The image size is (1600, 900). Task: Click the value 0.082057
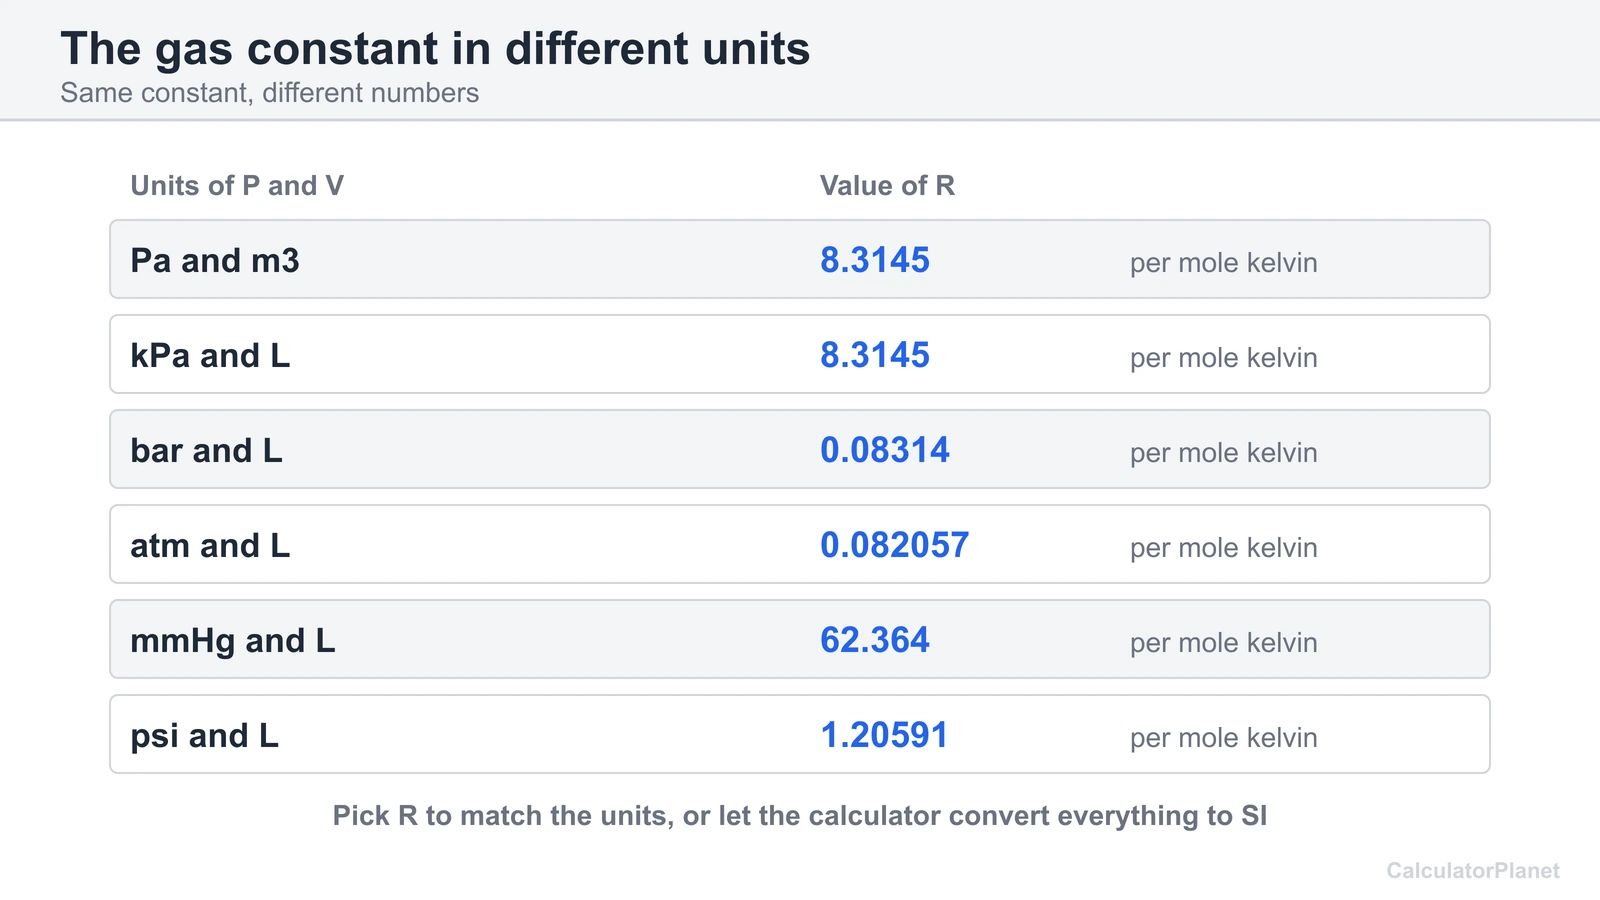895,545
